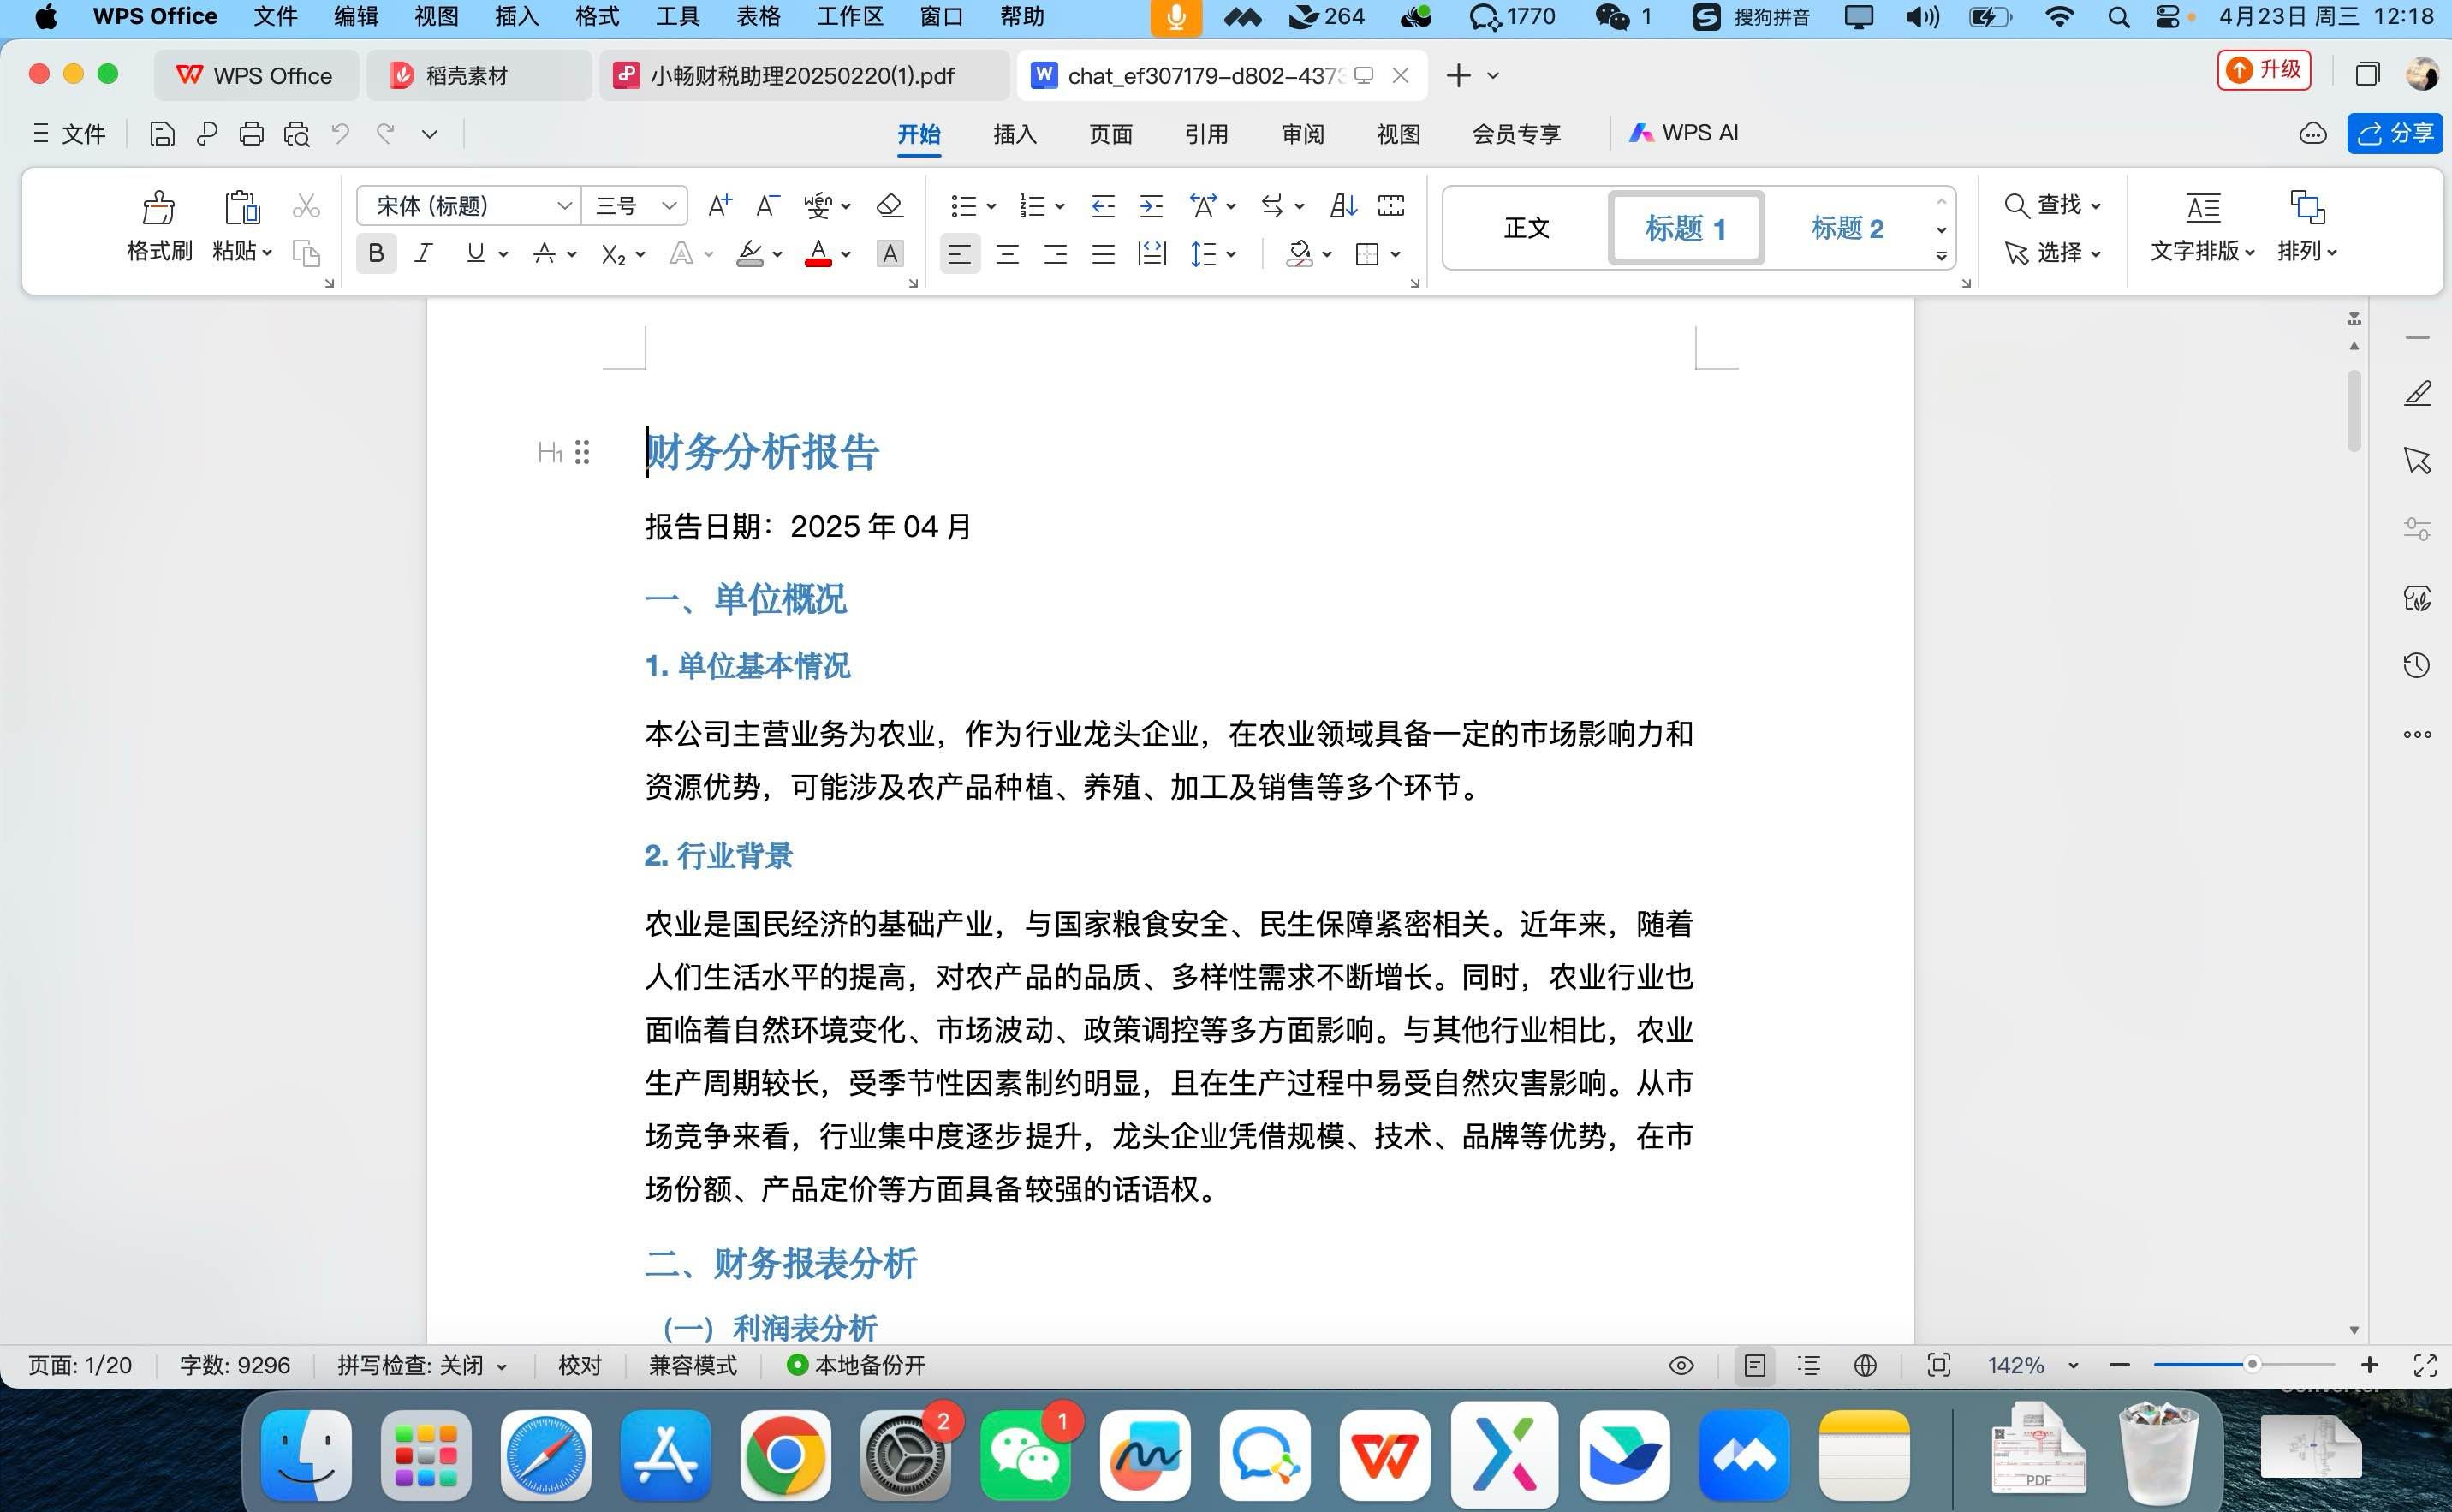
Task: Toggle bold formatting
Action: tap(376, 254)
